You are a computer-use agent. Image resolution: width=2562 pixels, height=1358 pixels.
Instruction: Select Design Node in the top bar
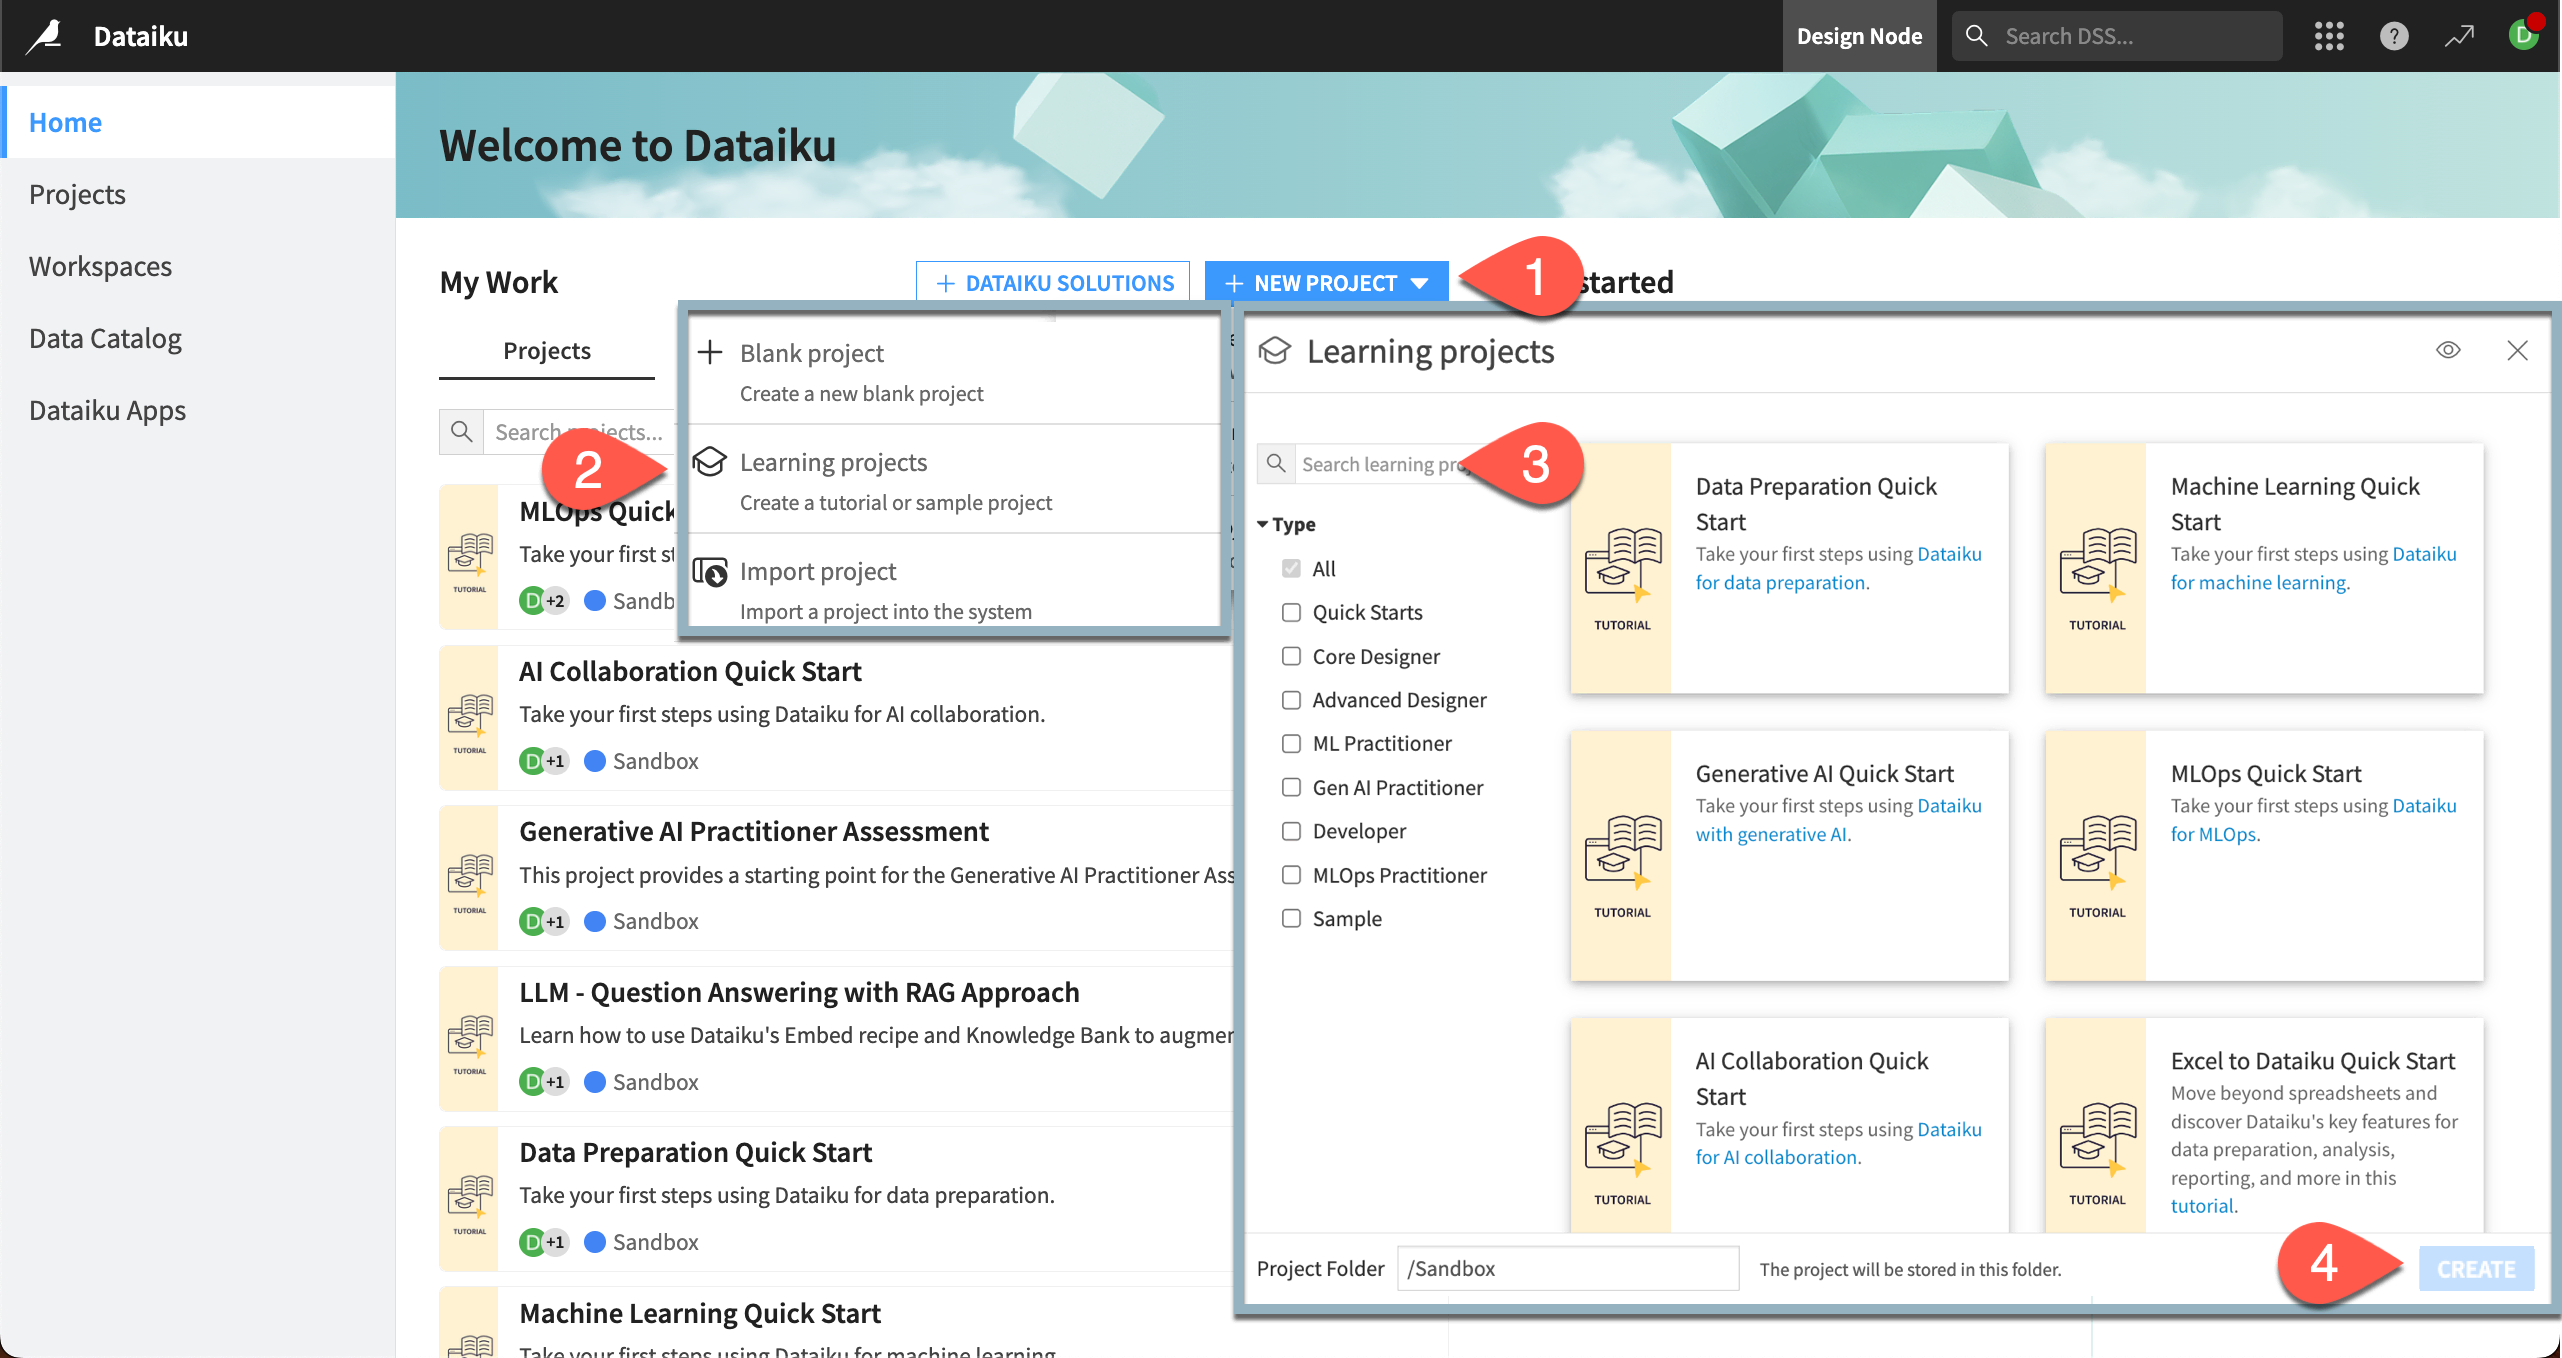tap(1859, 35)
